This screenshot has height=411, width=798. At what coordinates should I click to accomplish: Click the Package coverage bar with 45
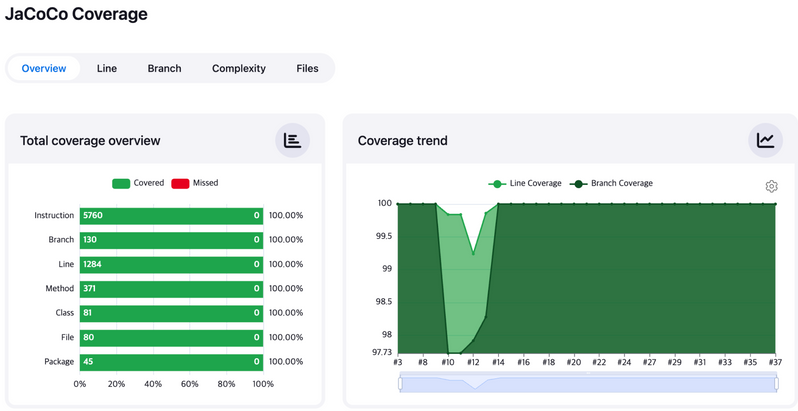click(172, 362)
